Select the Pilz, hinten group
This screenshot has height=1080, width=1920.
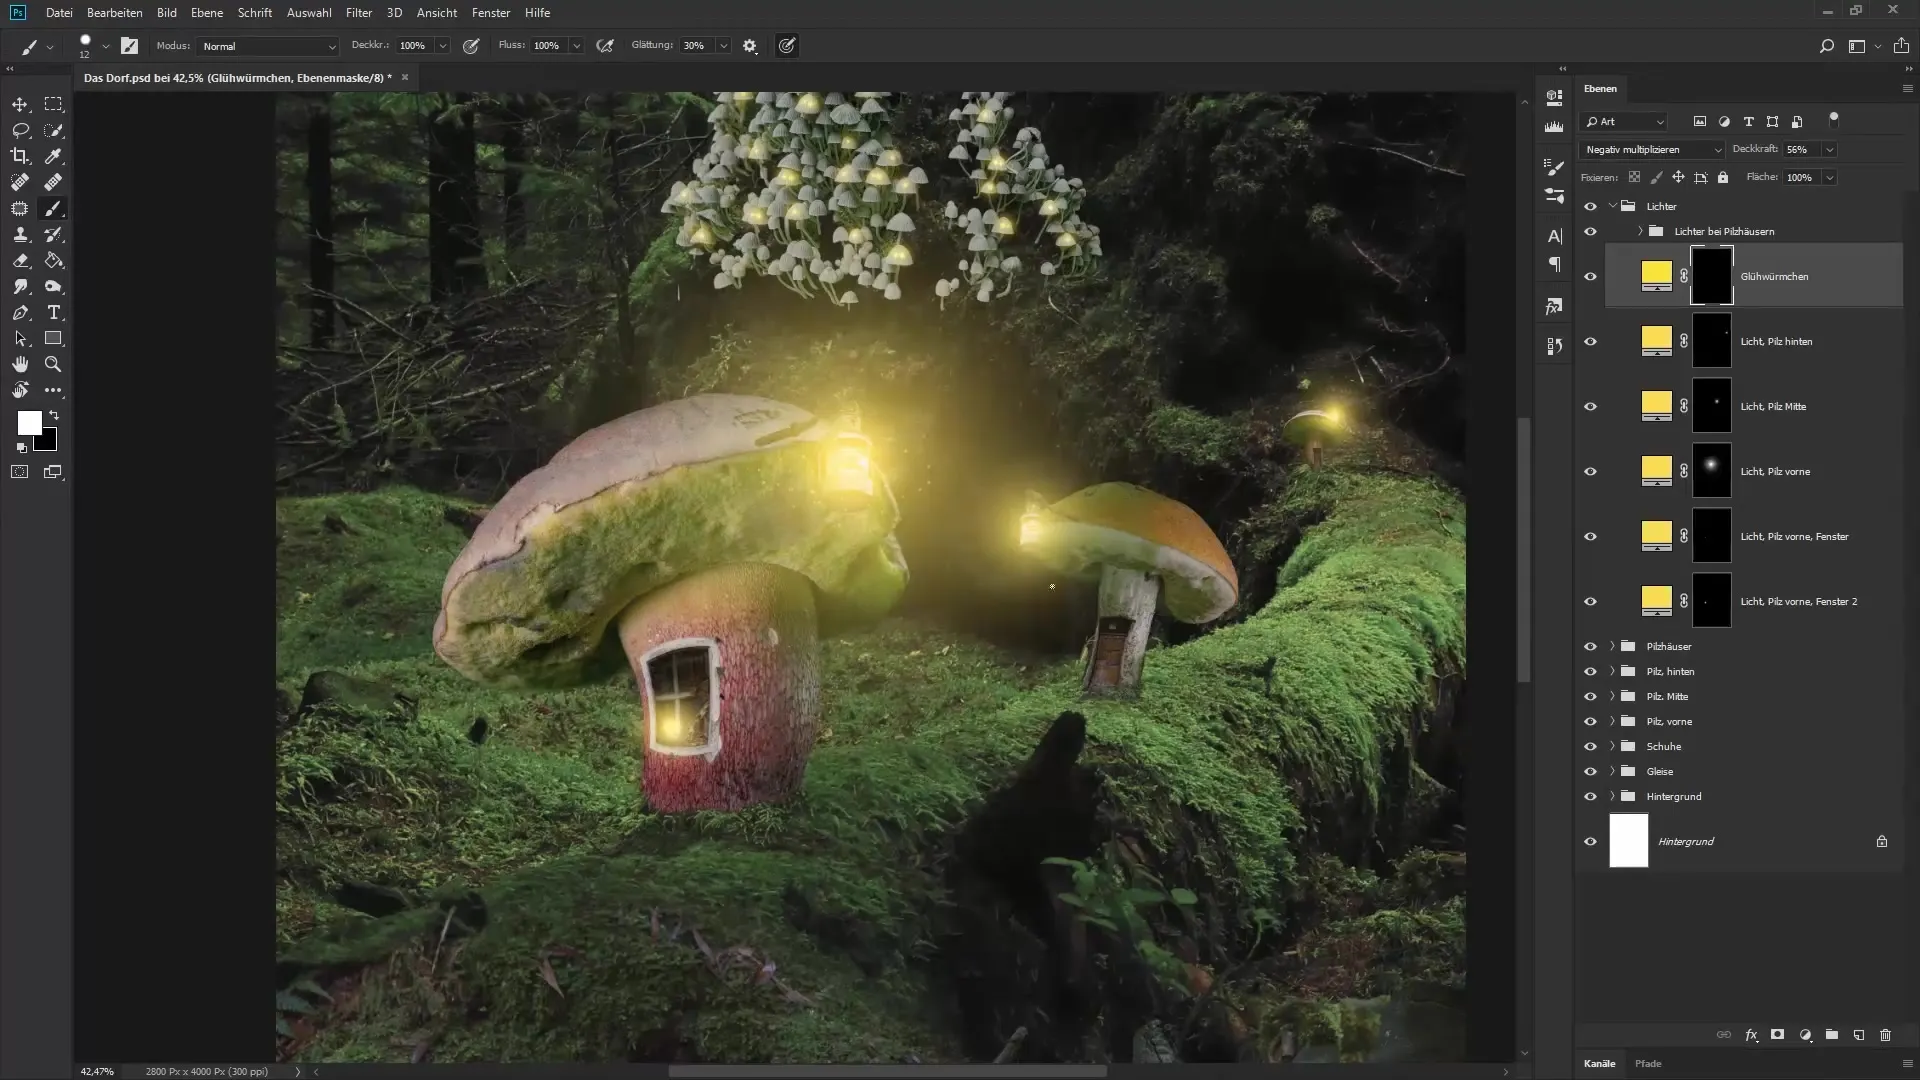click(1754, 672)
